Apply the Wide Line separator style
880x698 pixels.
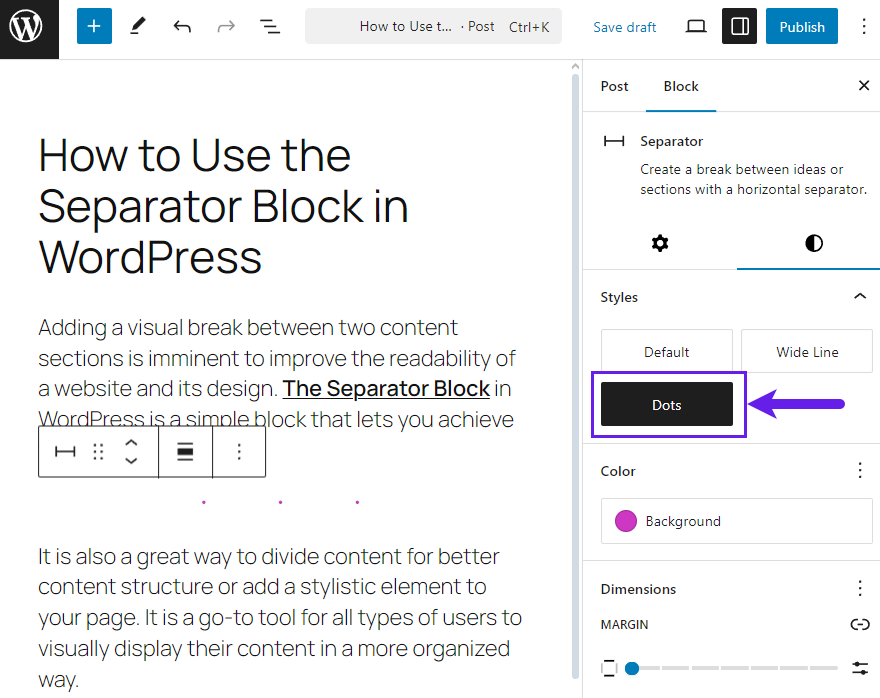(807, 352)
